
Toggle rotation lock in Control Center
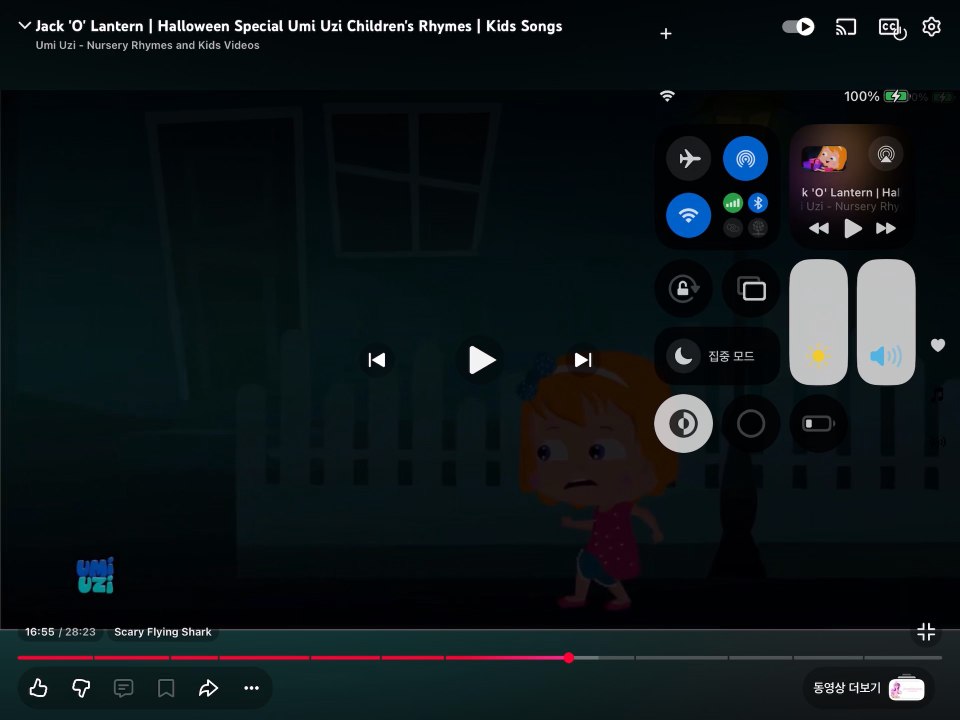click(683, 288)
